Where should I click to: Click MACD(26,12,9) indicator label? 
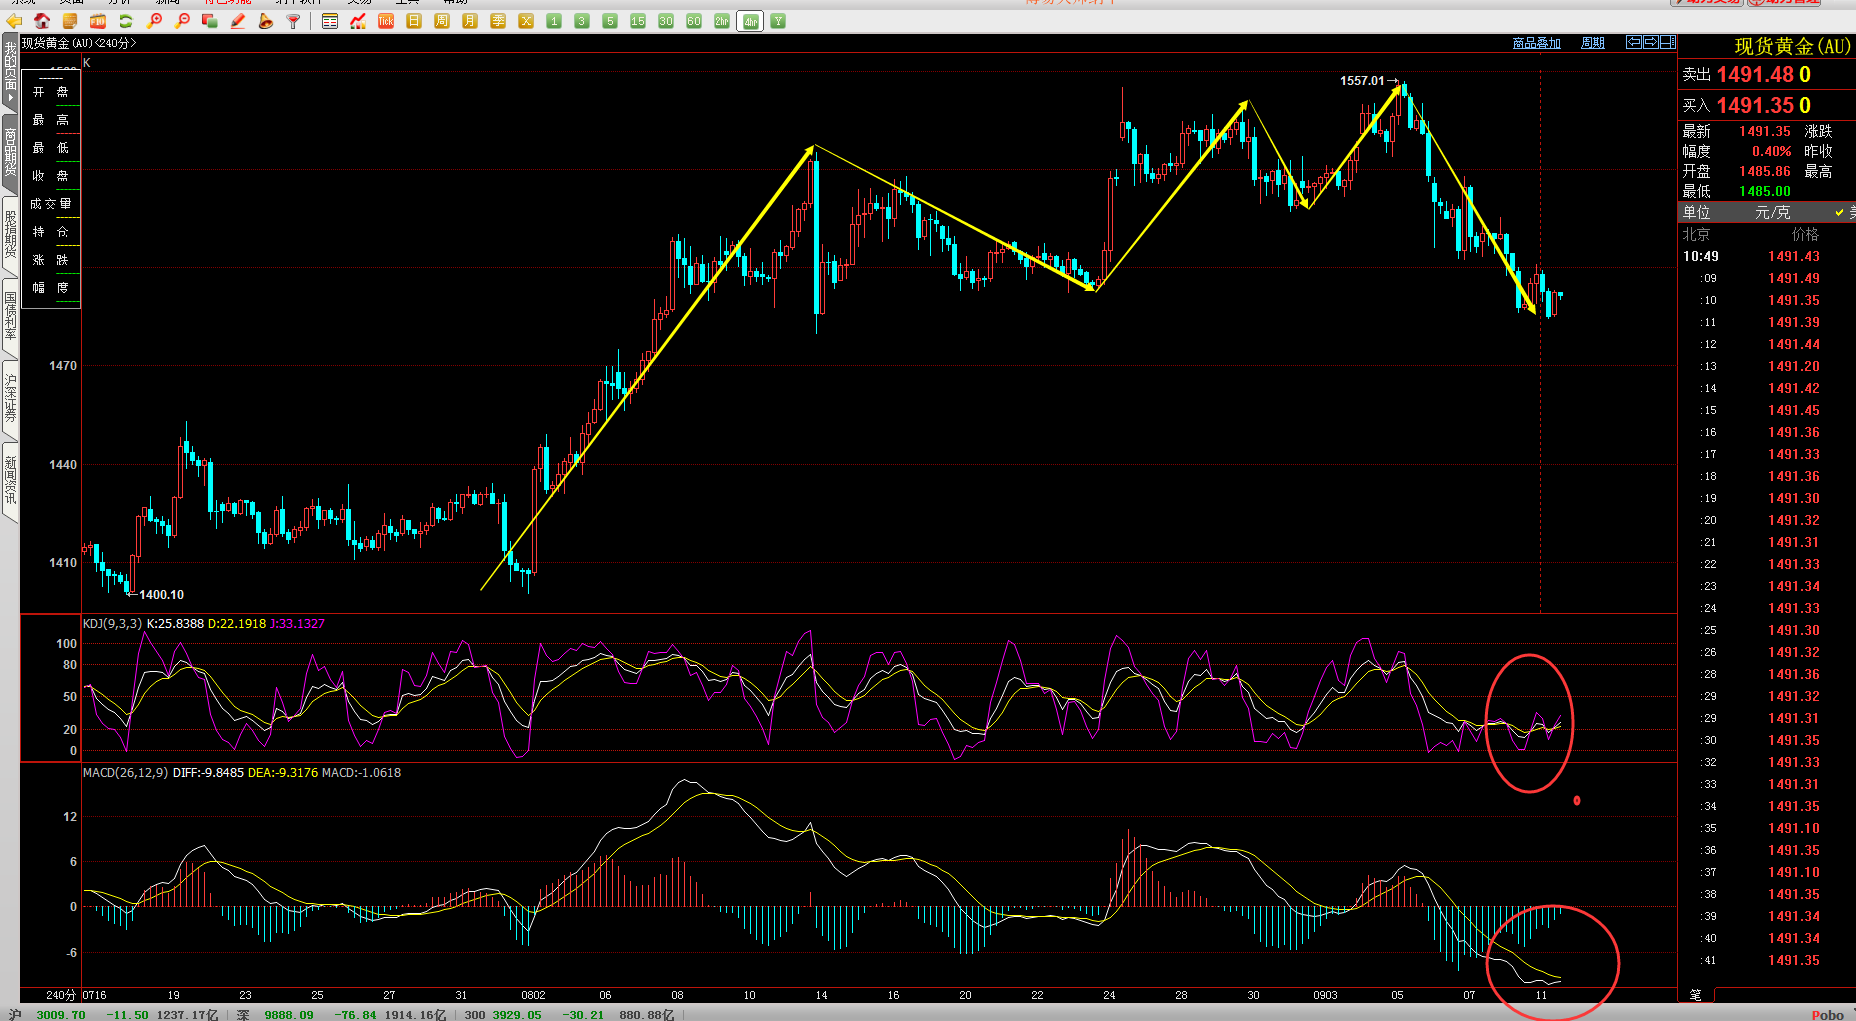(x=125, y=772)
